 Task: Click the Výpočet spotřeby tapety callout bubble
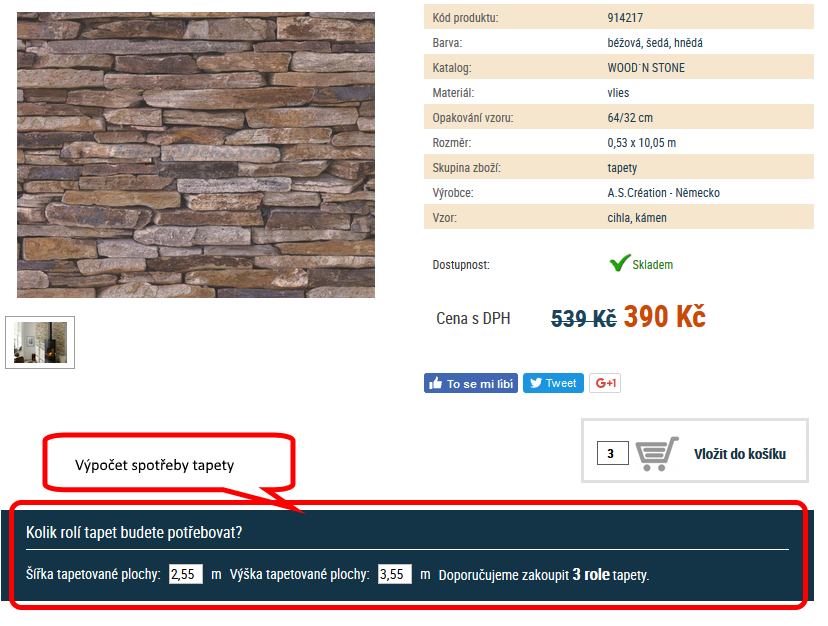168,463
